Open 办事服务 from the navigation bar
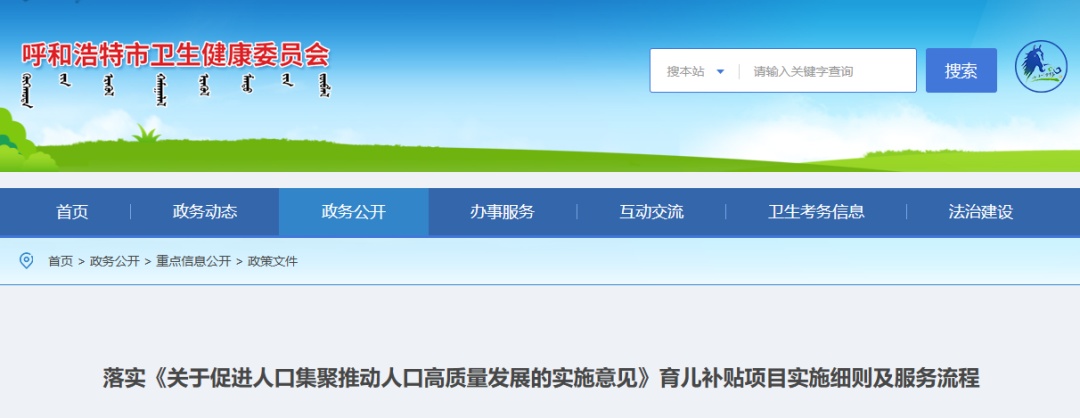1080x418 pixels. tap(502, 212)
